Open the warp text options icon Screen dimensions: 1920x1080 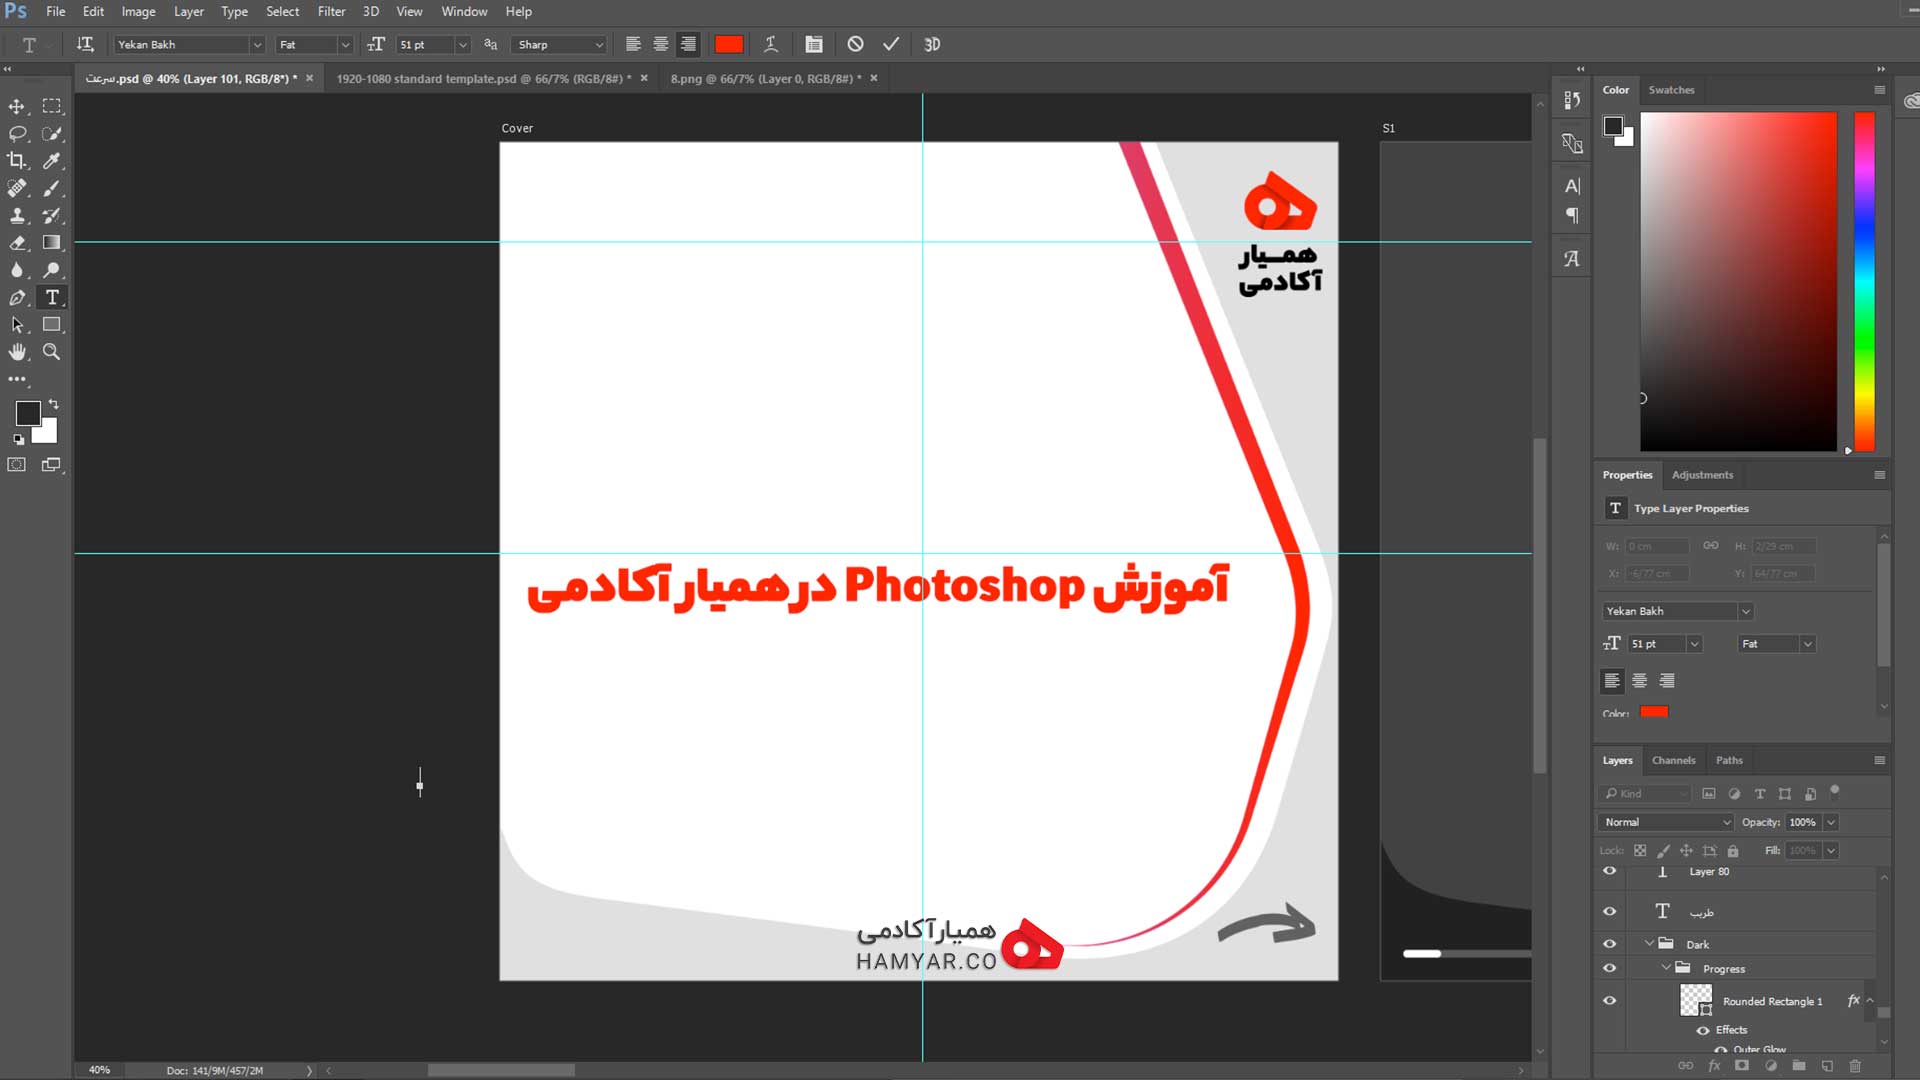point(771,44)
